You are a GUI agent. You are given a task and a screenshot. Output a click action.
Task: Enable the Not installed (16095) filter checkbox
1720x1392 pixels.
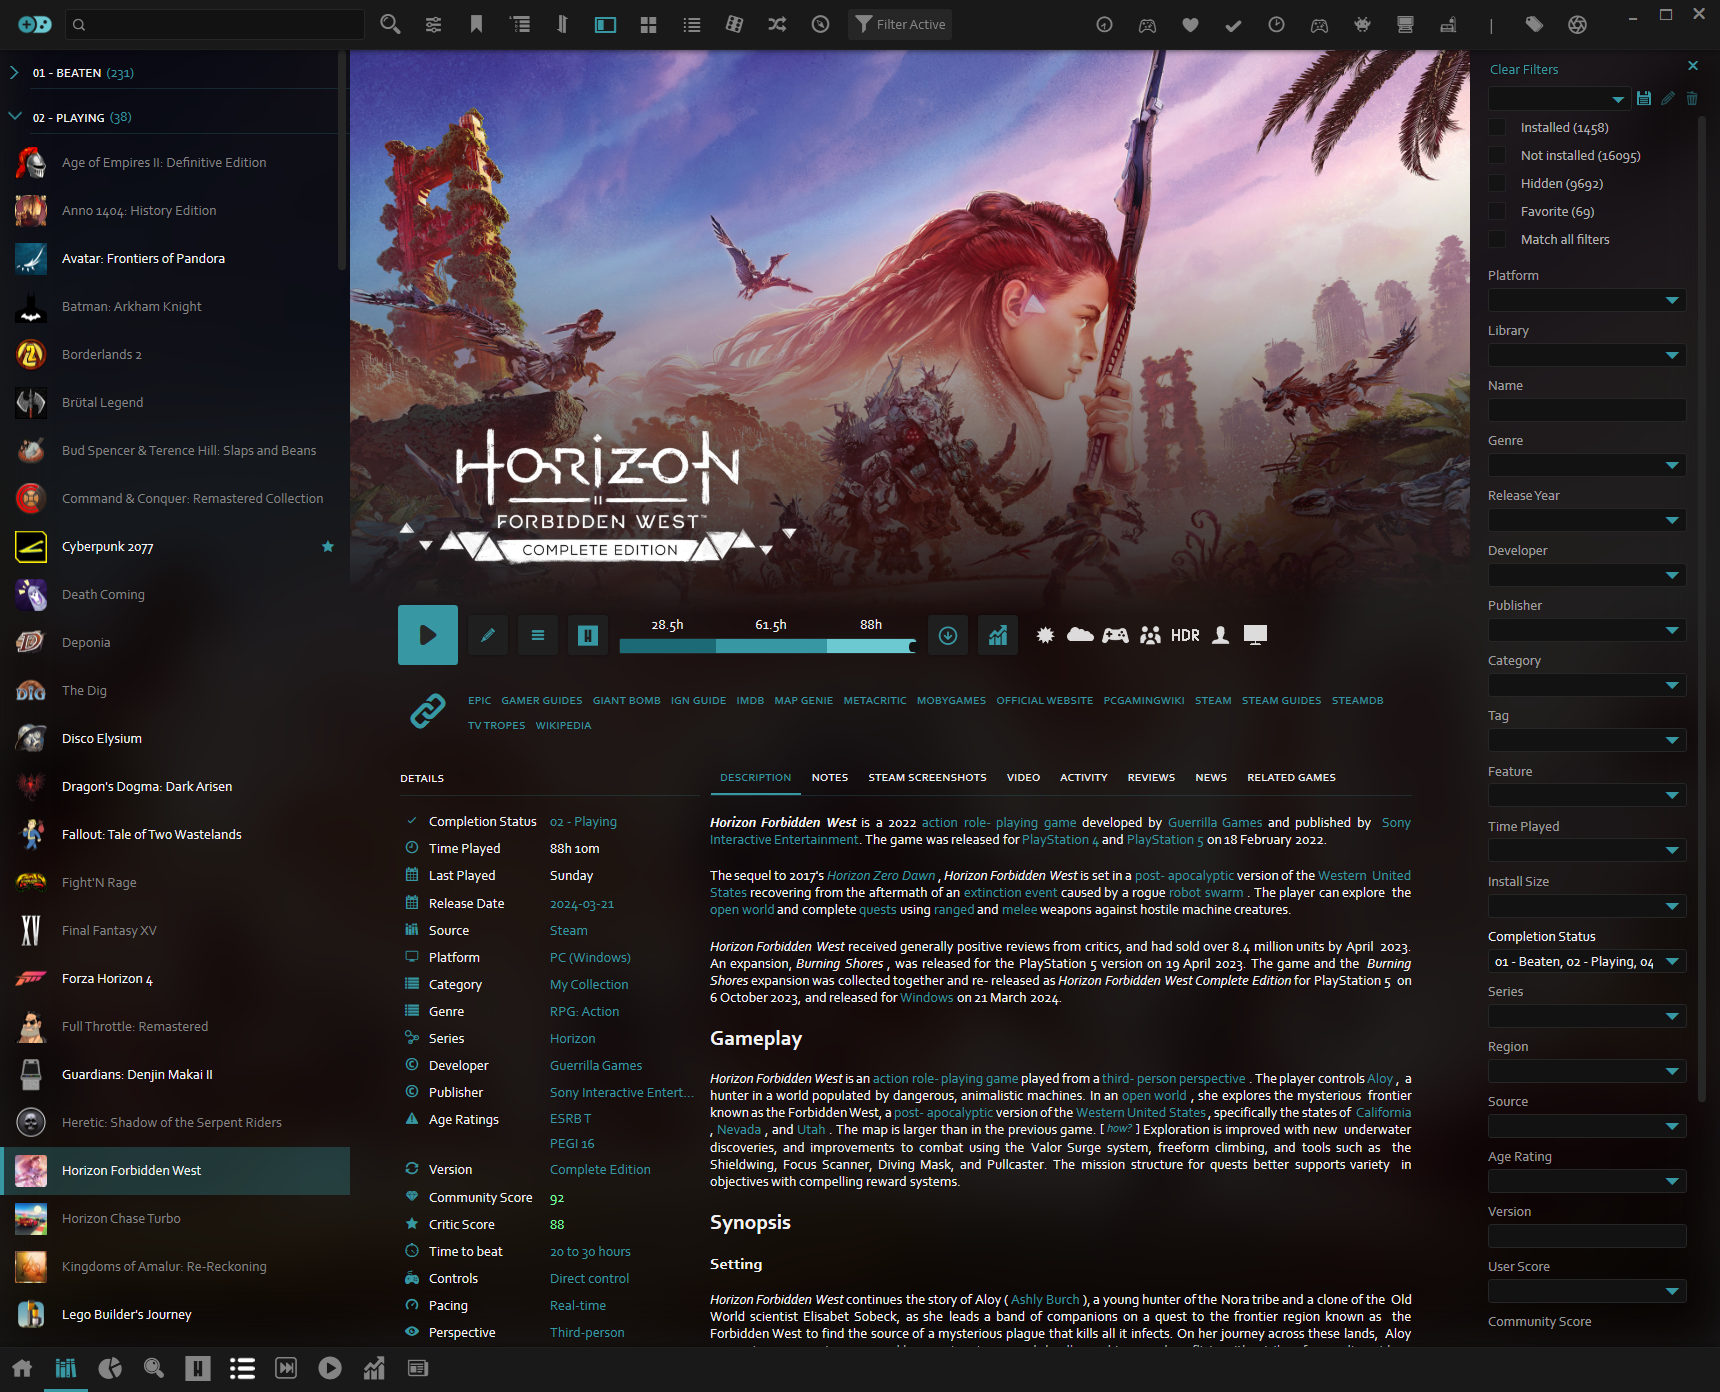click(1497, 156)
